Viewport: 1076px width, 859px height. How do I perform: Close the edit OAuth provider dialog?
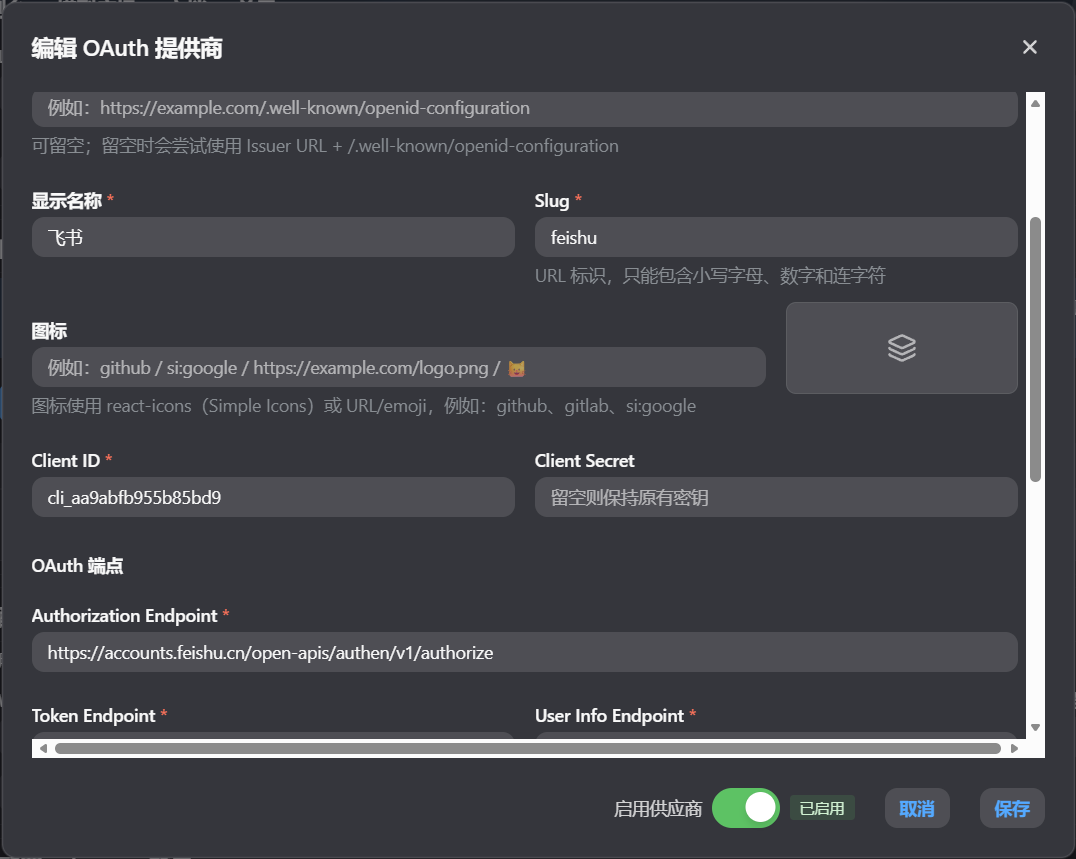1029,47
